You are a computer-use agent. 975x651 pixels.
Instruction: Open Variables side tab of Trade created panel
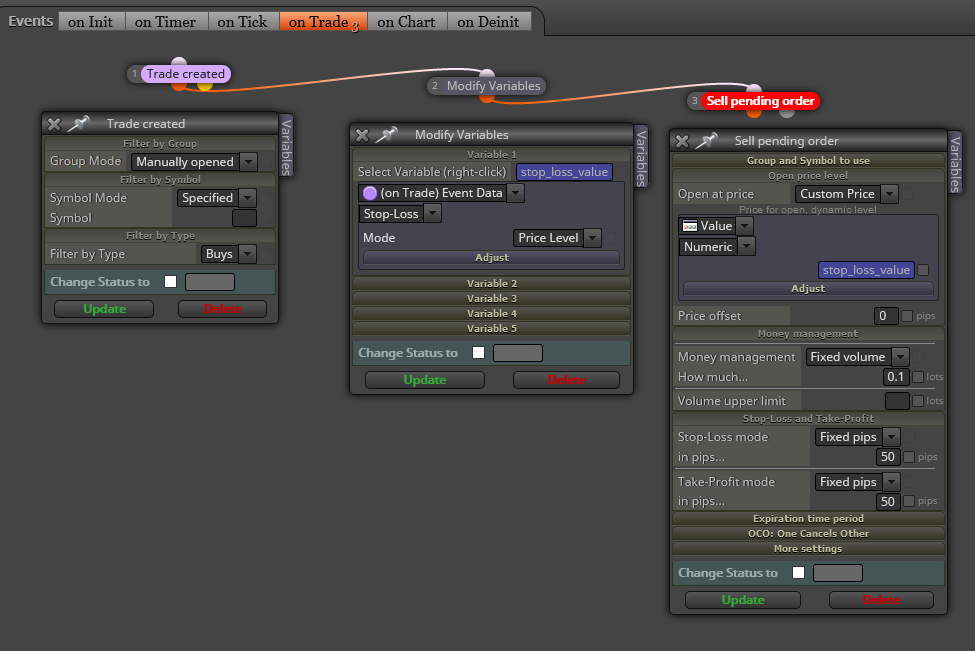[286, 146]
